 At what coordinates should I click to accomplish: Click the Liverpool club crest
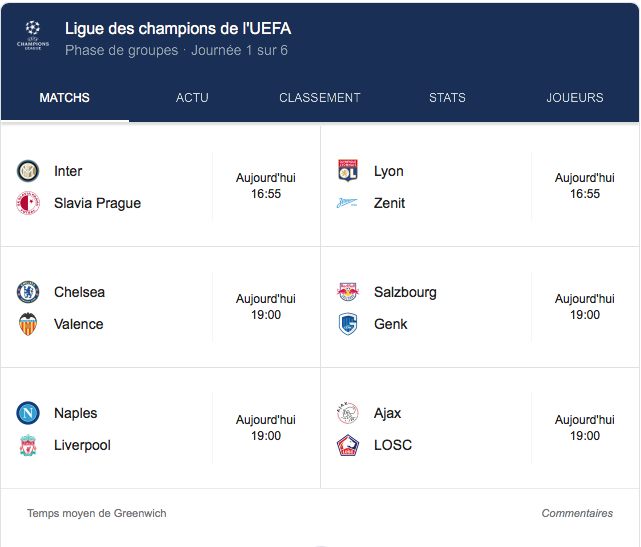pos(28,445)
